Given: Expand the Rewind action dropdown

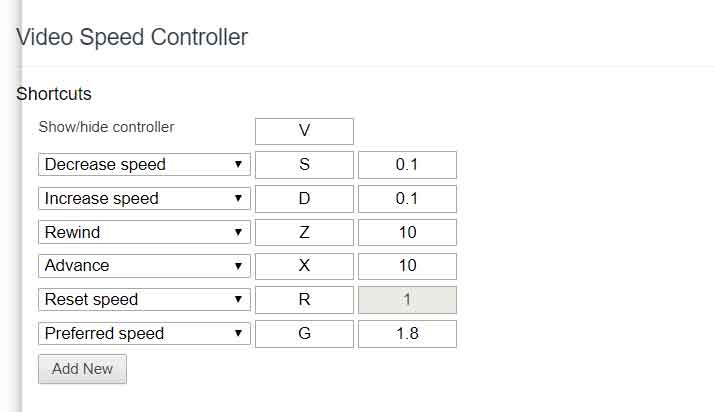Looking at the screenshot, I should pos(144,233).
